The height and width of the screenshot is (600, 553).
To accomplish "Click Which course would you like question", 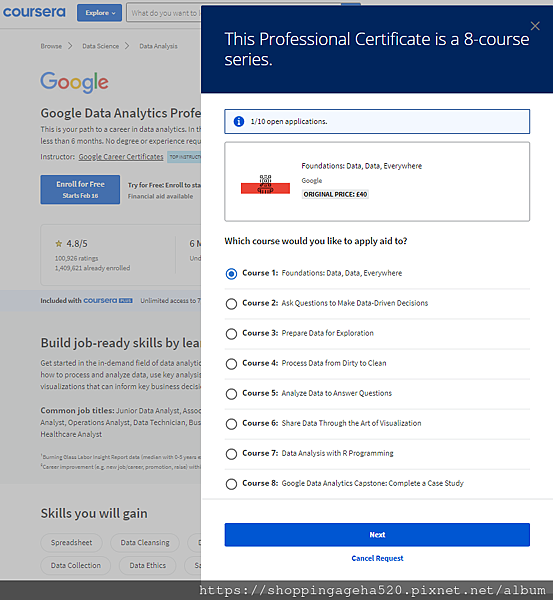I will coord(316,241).
